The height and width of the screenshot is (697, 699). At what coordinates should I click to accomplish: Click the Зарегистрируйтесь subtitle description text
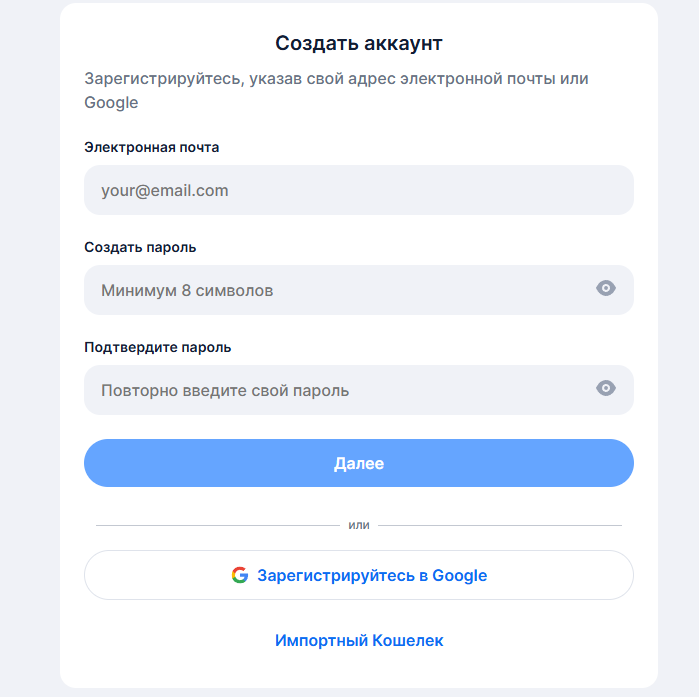(336, 78)
